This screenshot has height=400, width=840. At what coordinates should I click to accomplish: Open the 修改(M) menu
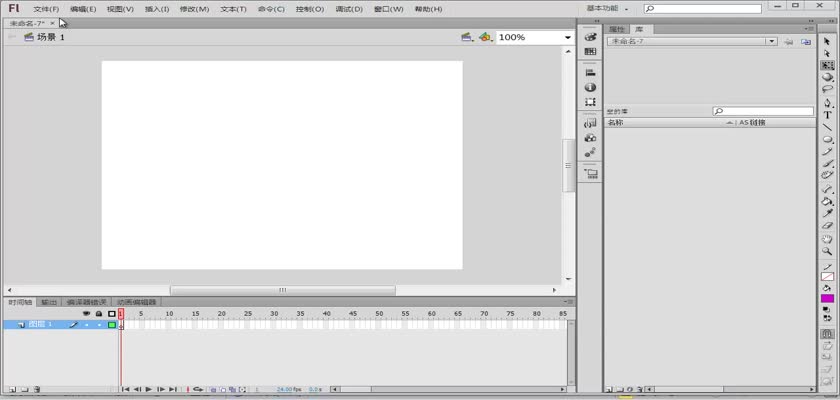pos(194,9)
